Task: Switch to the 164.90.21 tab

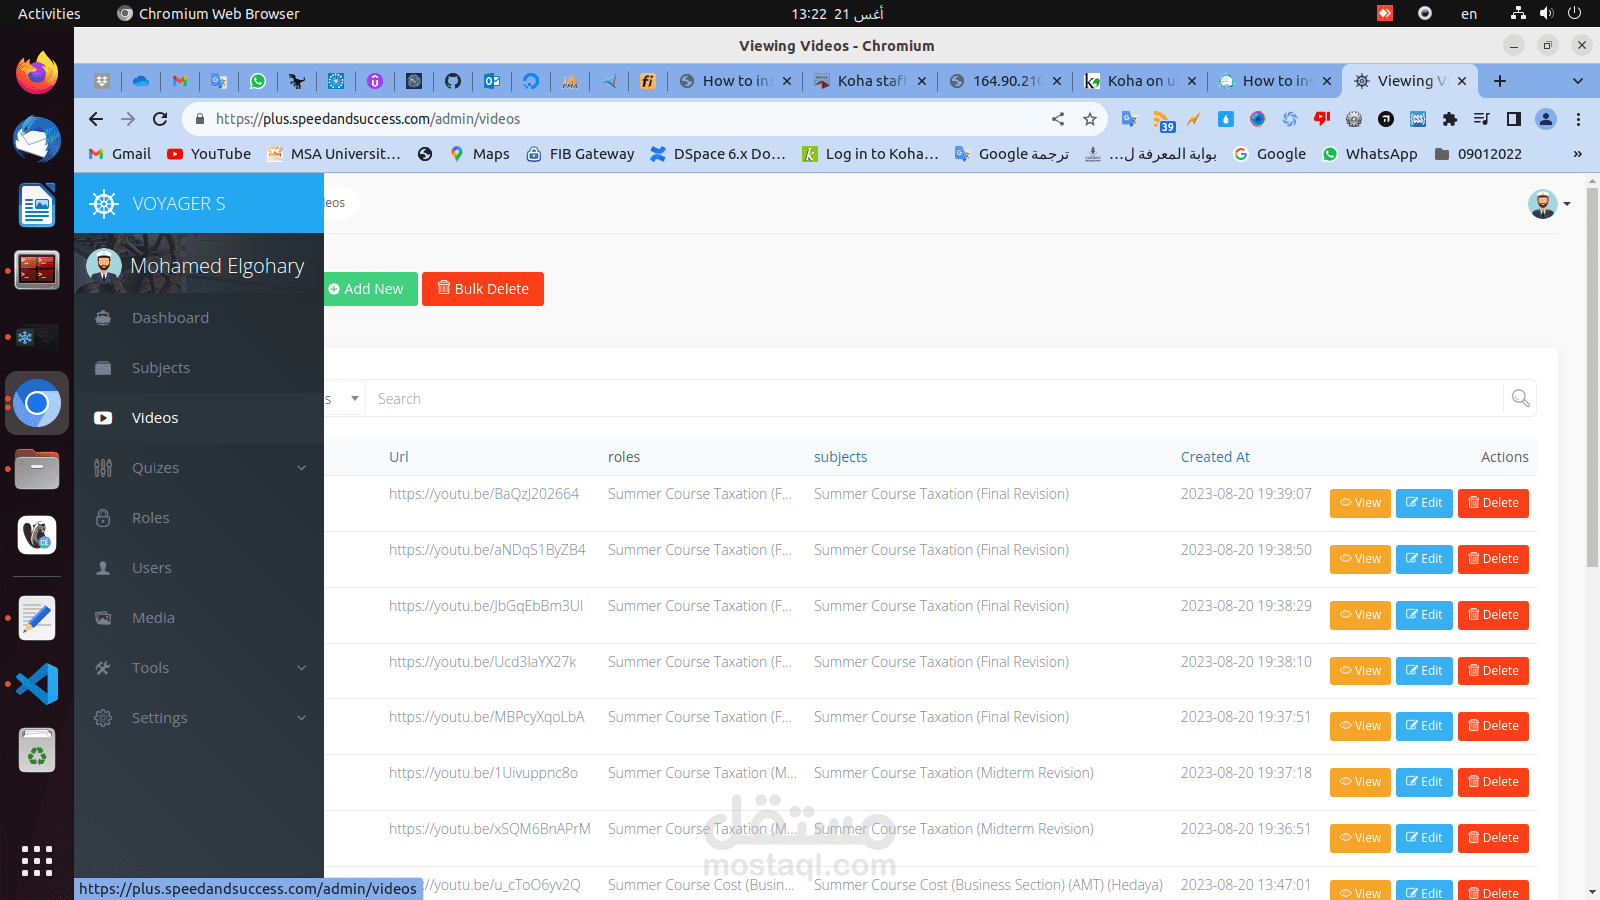Action: pos(1005,81)
